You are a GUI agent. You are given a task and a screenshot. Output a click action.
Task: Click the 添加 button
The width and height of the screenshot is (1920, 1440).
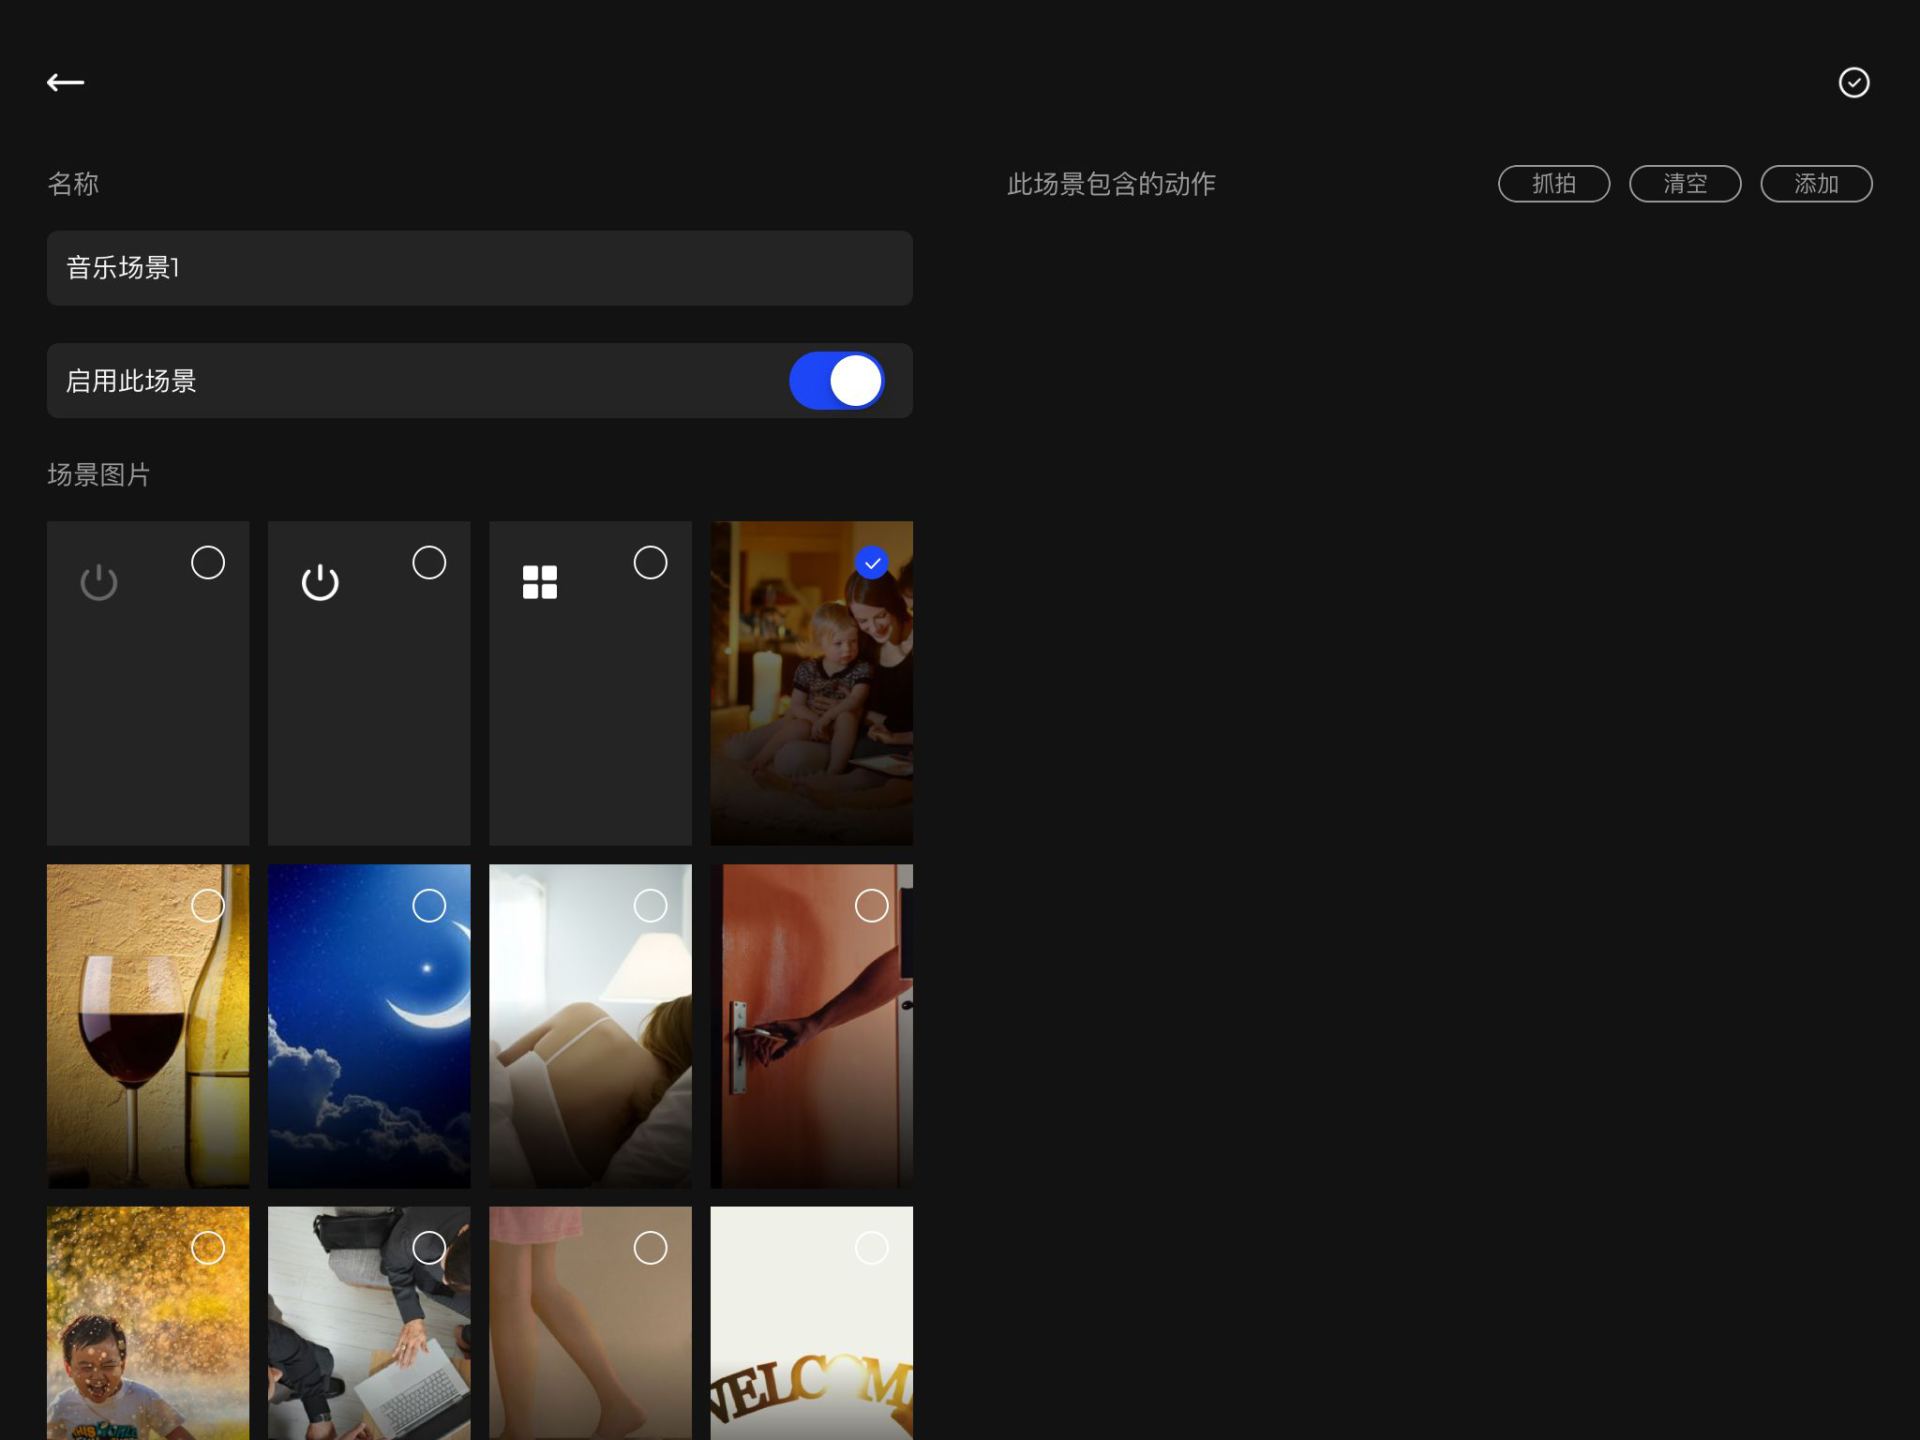[x=1816, y=184]
